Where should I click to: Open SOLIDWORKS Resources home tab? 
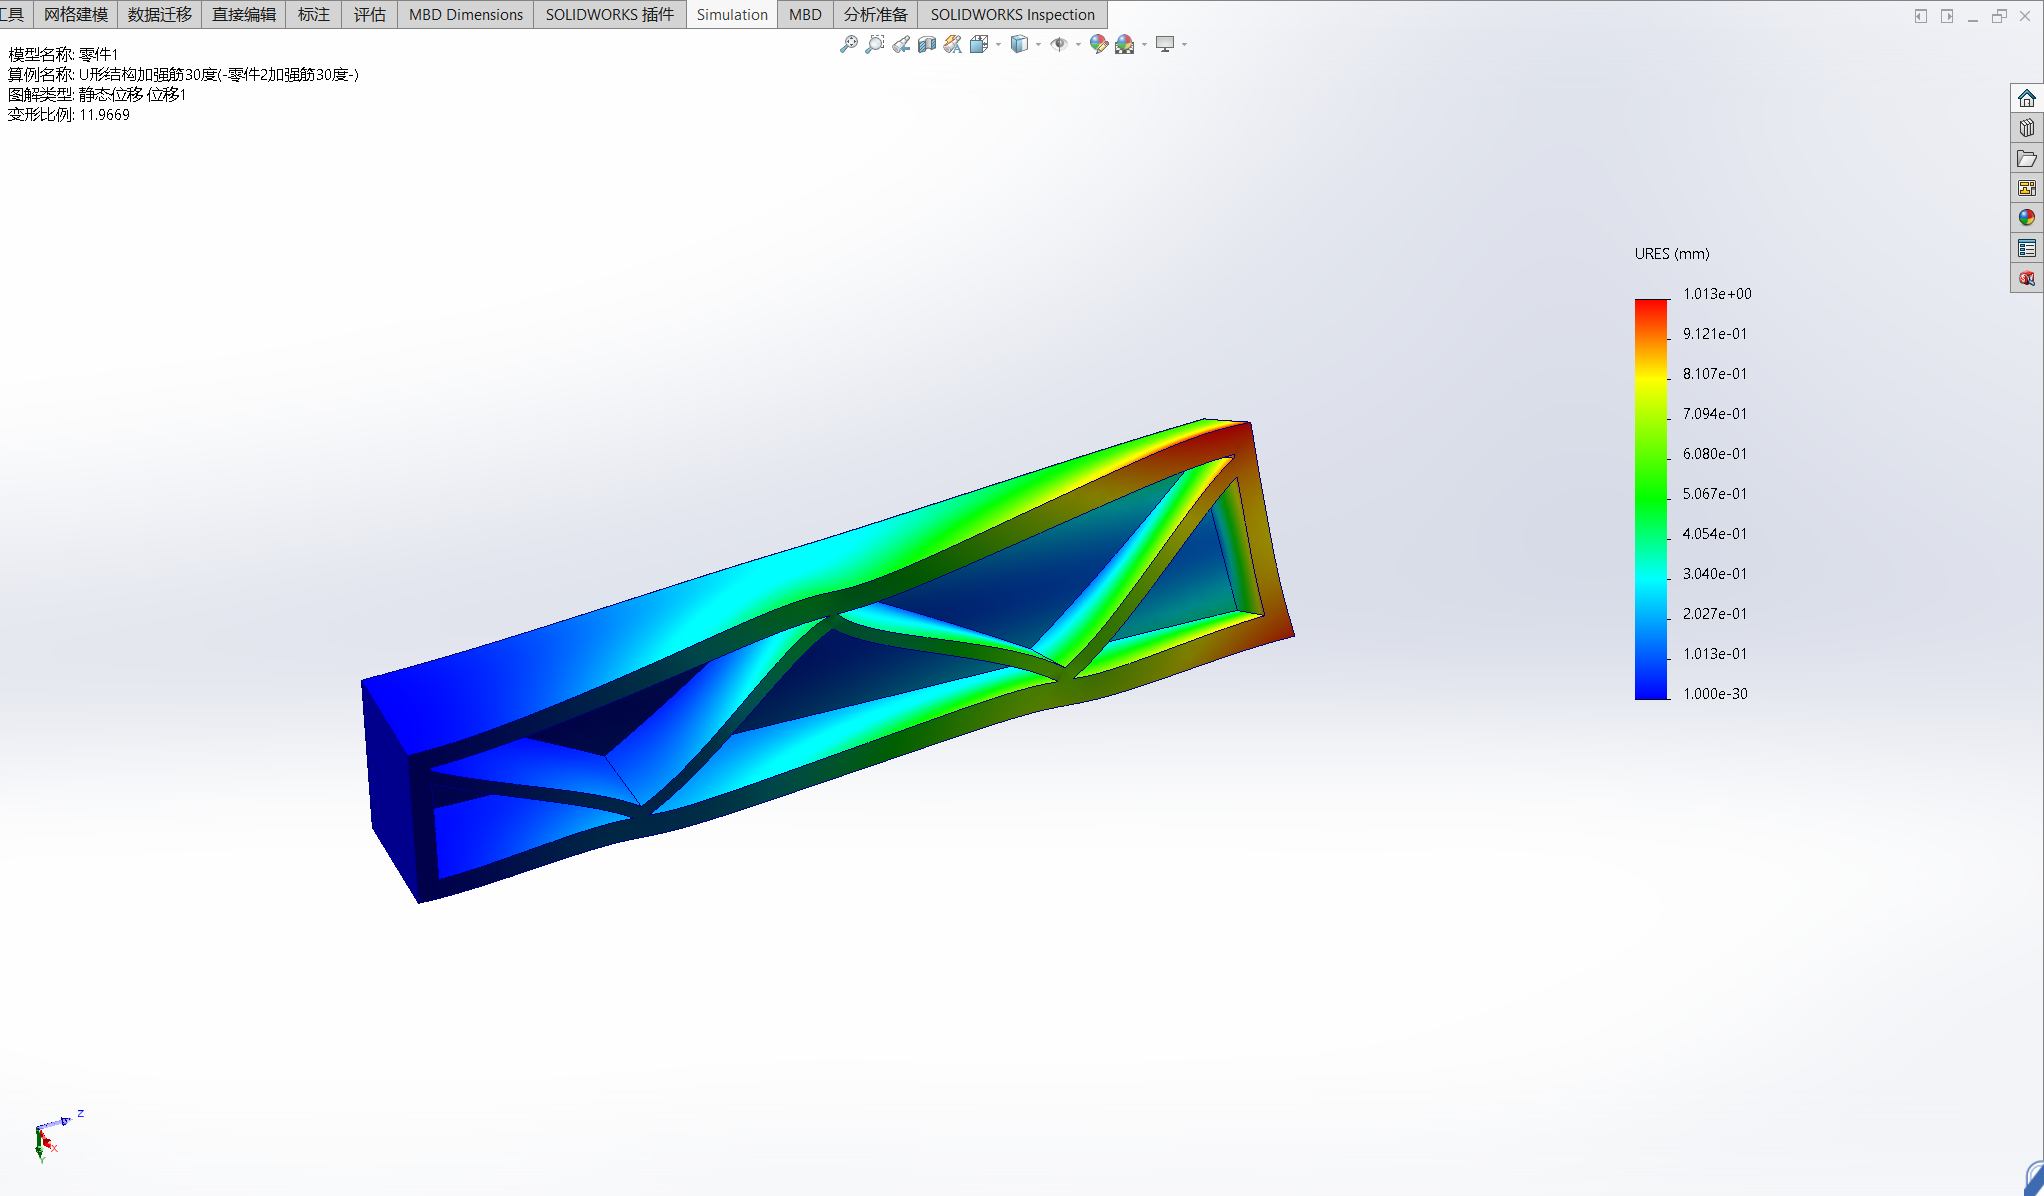coord(2026,98)
